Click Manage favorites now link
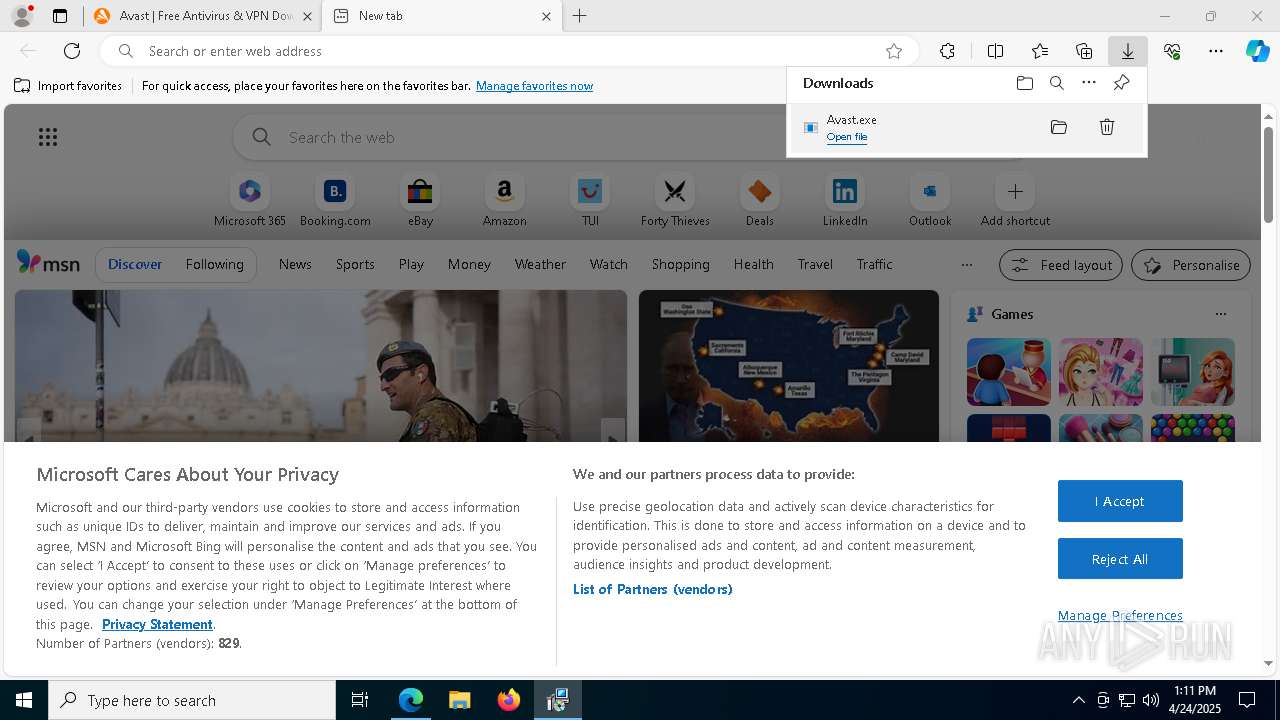 coord(534,86)
